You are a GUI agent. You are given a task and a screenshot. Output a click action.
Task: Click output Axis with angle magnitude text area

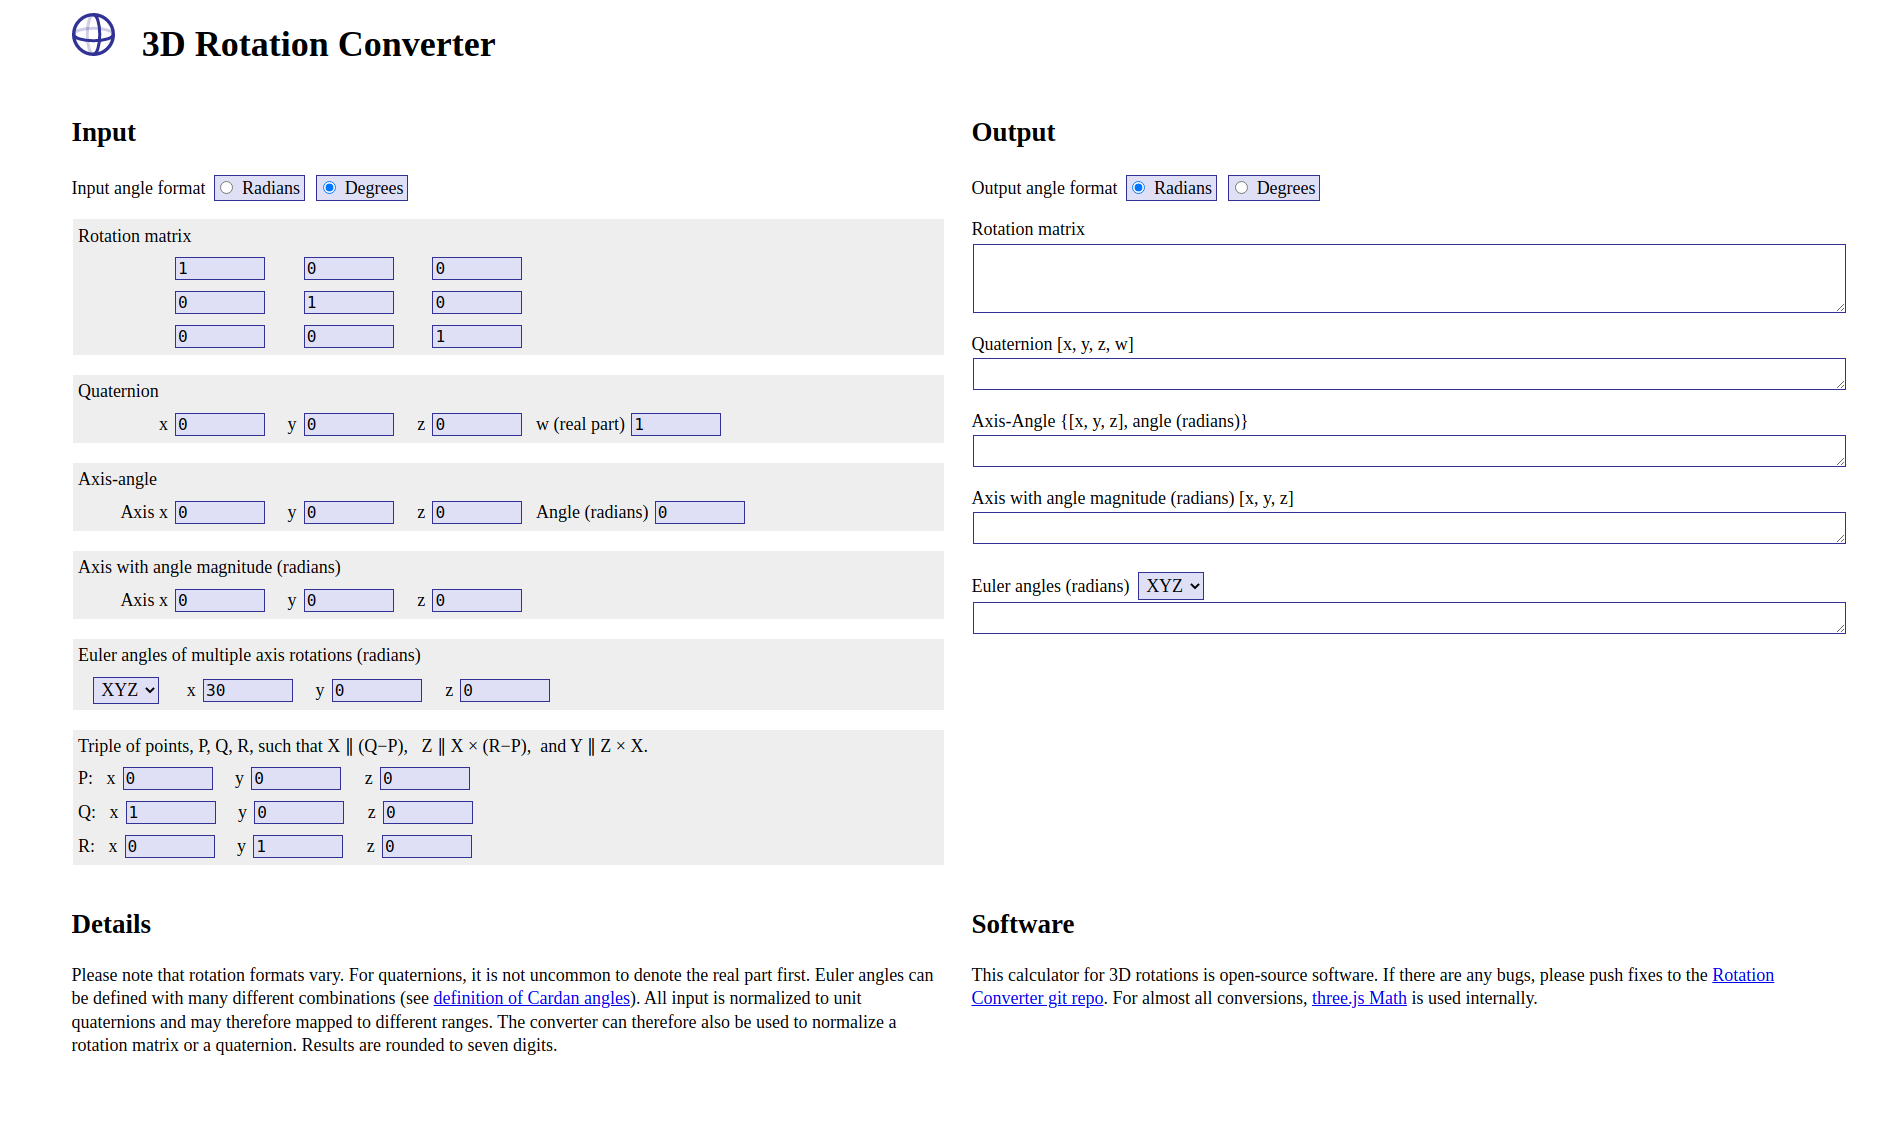tap(1409, 529)
